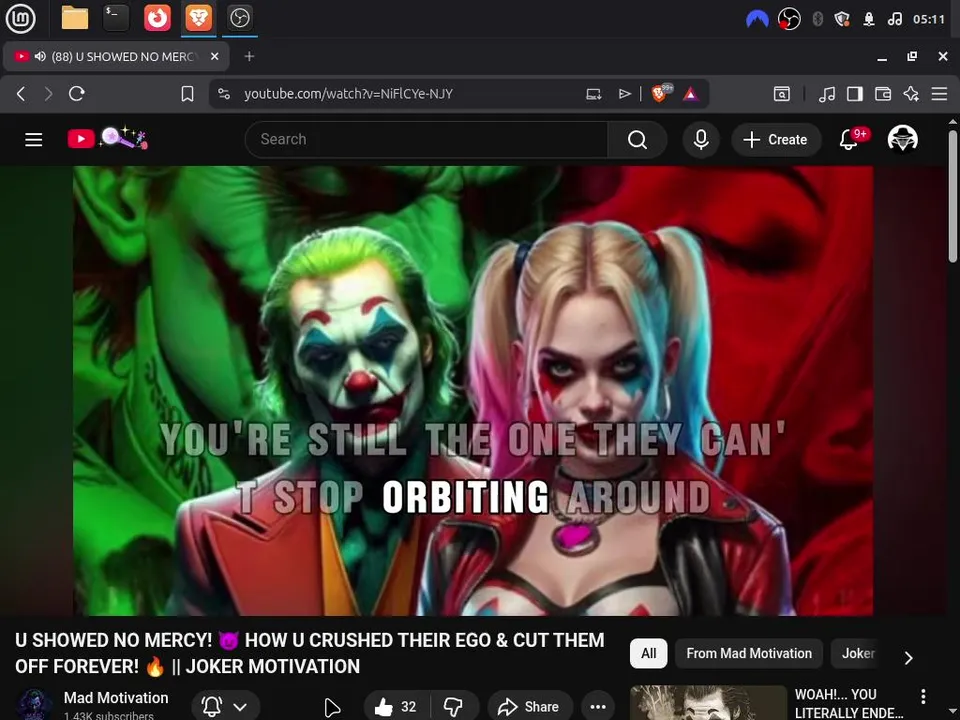960x720 pixels.
Task: Open the subscription notification bell dropdown
Action: point(225,707)
